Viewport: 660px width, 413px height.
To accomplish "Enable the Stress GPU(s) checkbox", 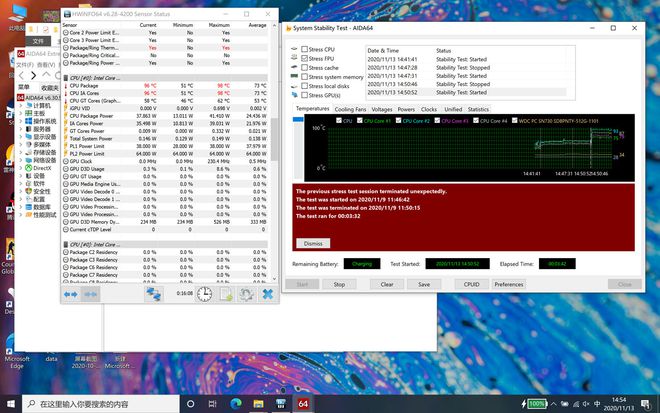I will point(304,95).
